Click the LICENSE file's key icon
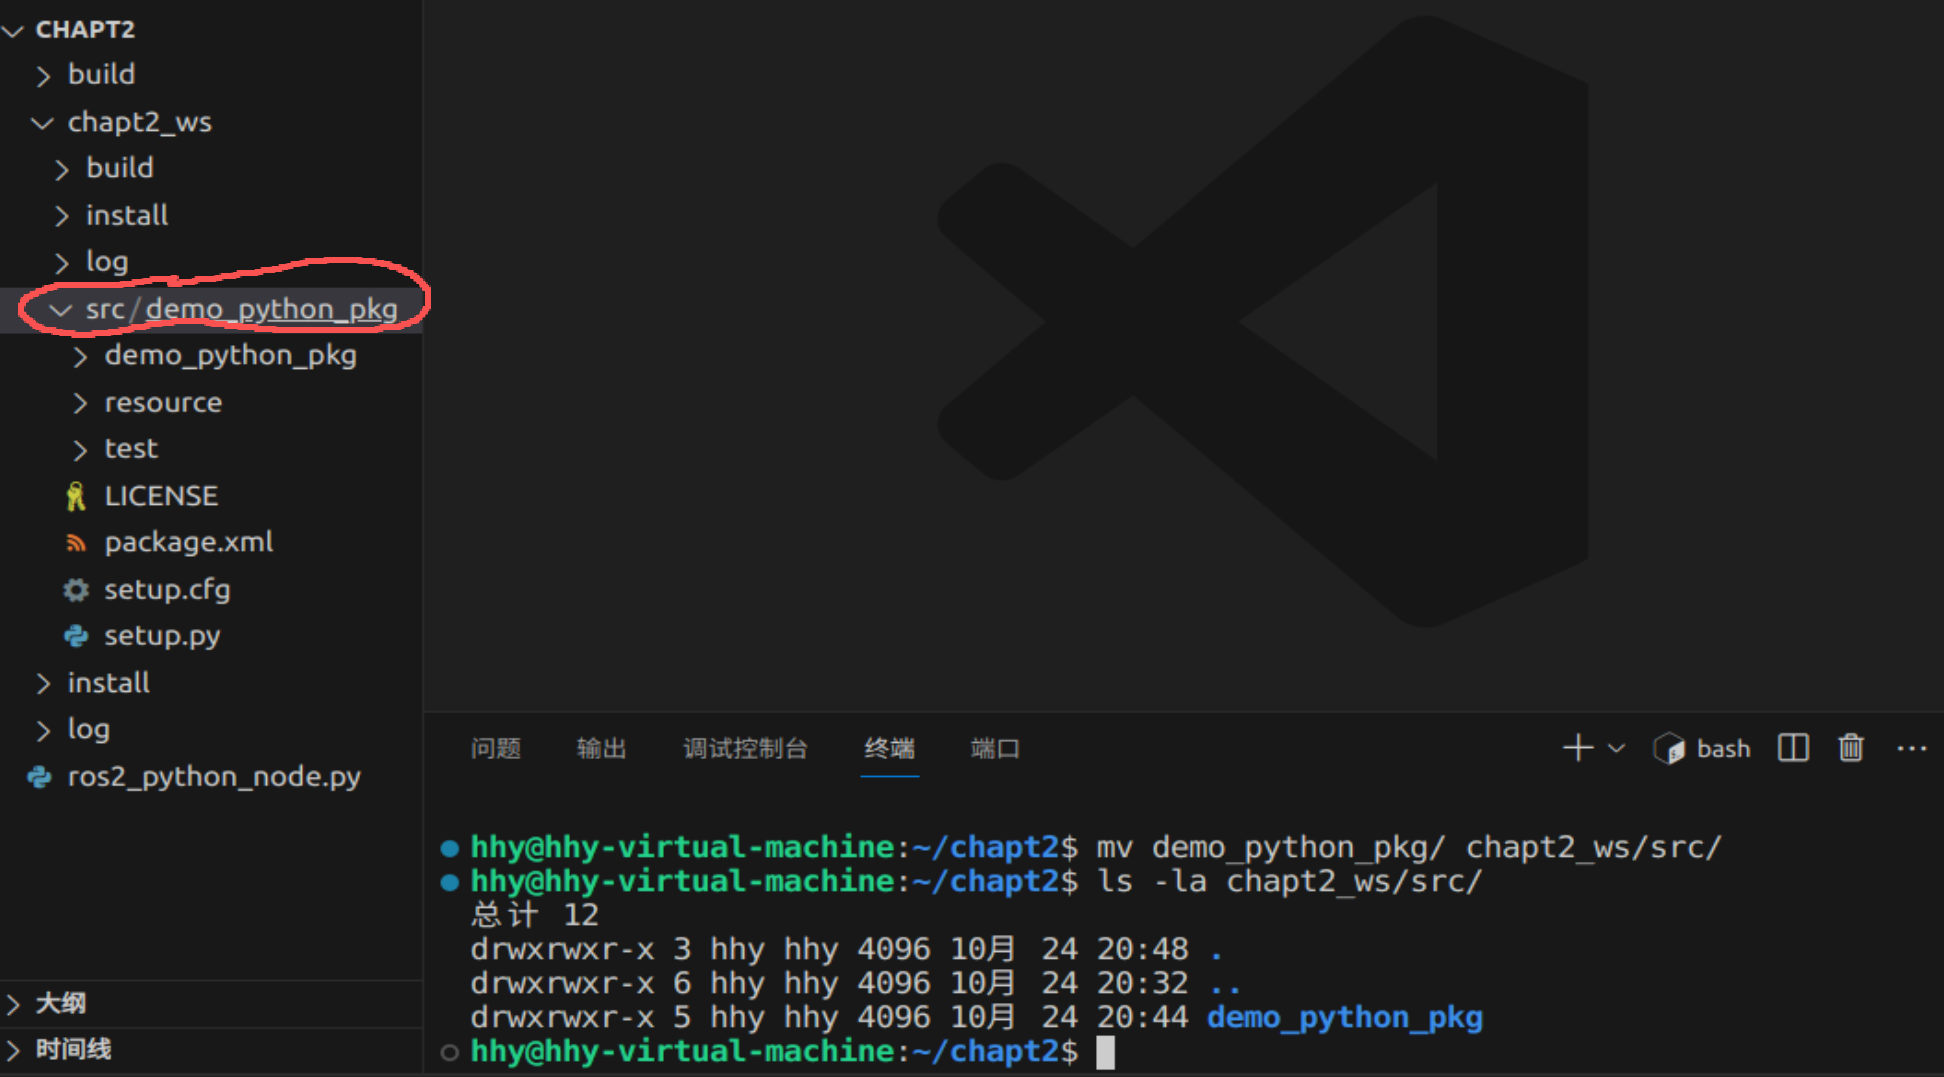This screenshot has width=1944, height=1077. (x=76, y=496)
